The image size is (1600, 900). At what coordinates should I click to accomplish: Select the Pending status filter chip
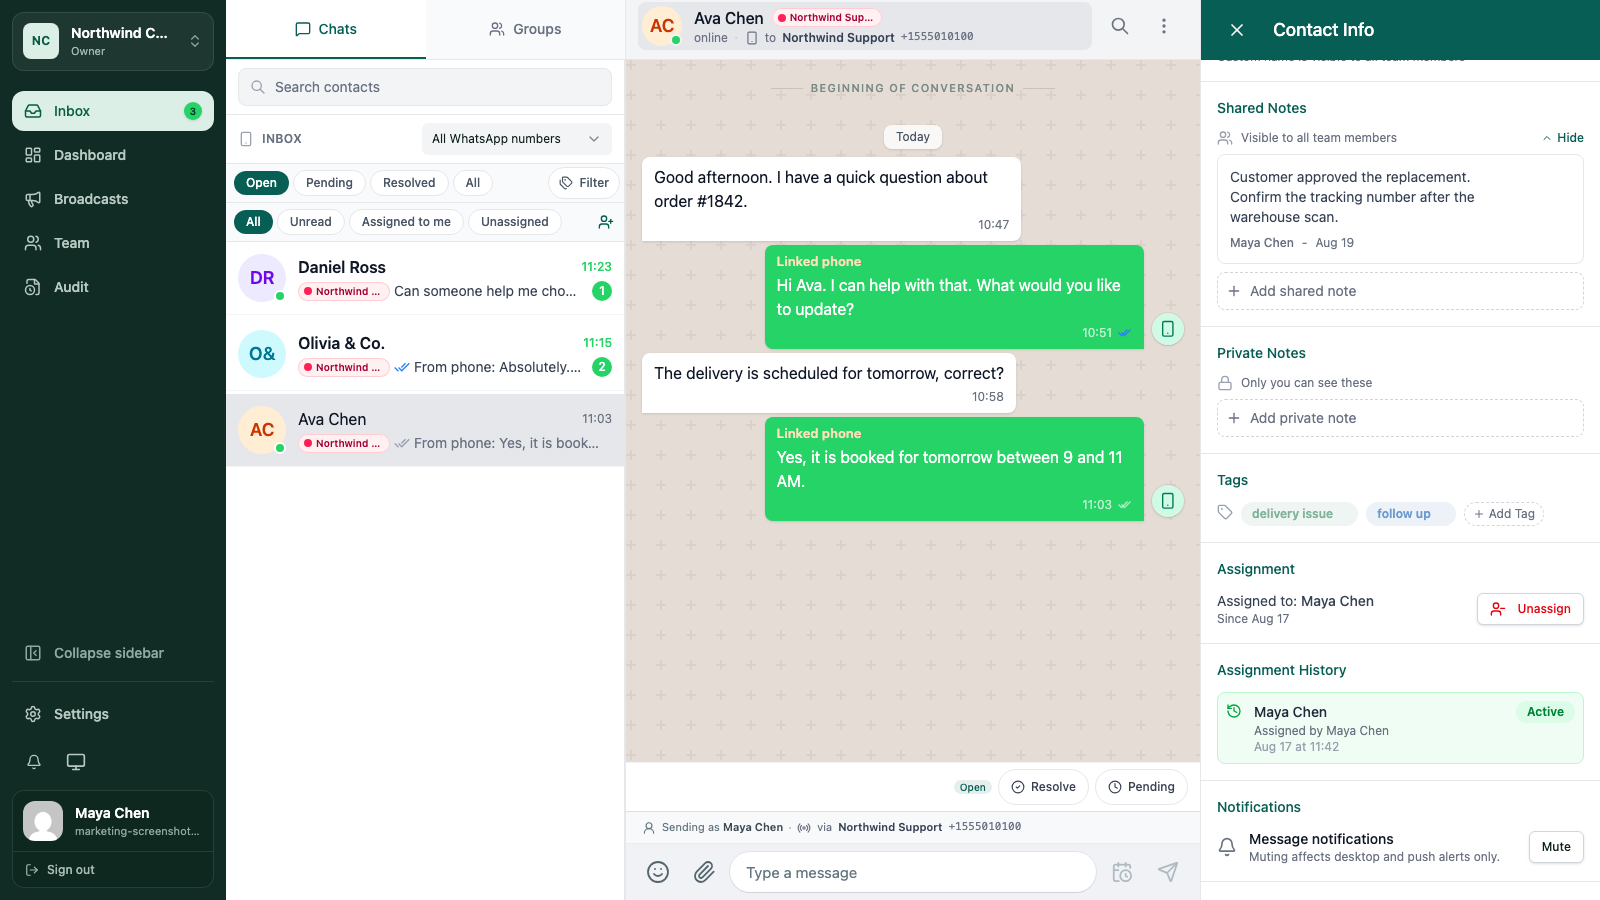tap(329, 183)
